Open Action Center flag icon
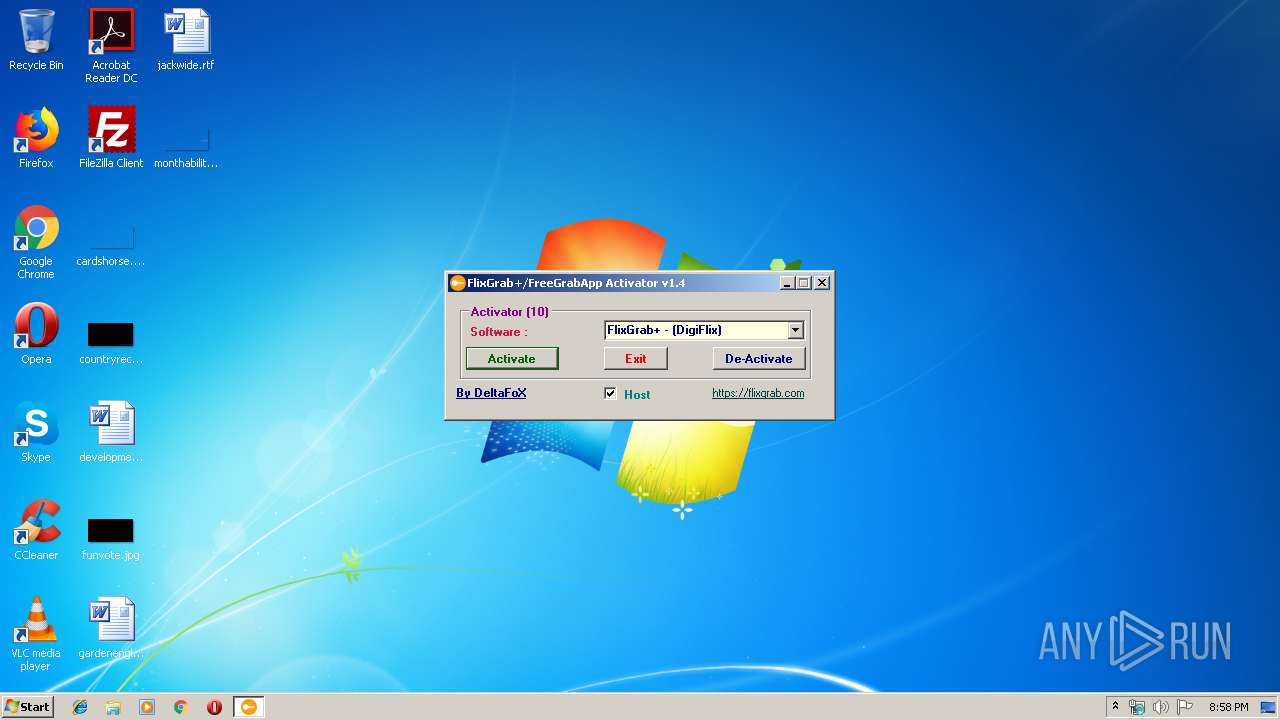Image resolution: width=1280 pixels, height=720 pixels. pyautogui.click(x=1184, y=707)
